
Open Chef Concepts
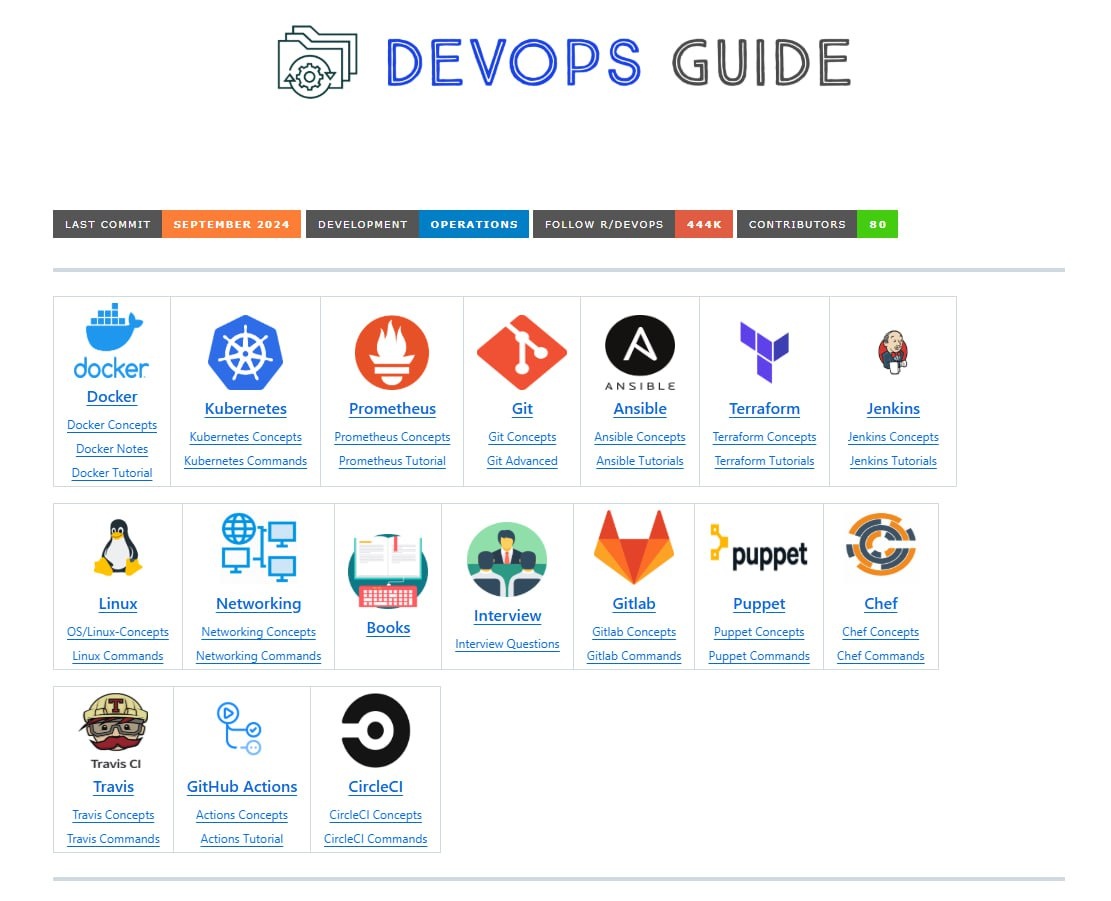tap(881, 632)
